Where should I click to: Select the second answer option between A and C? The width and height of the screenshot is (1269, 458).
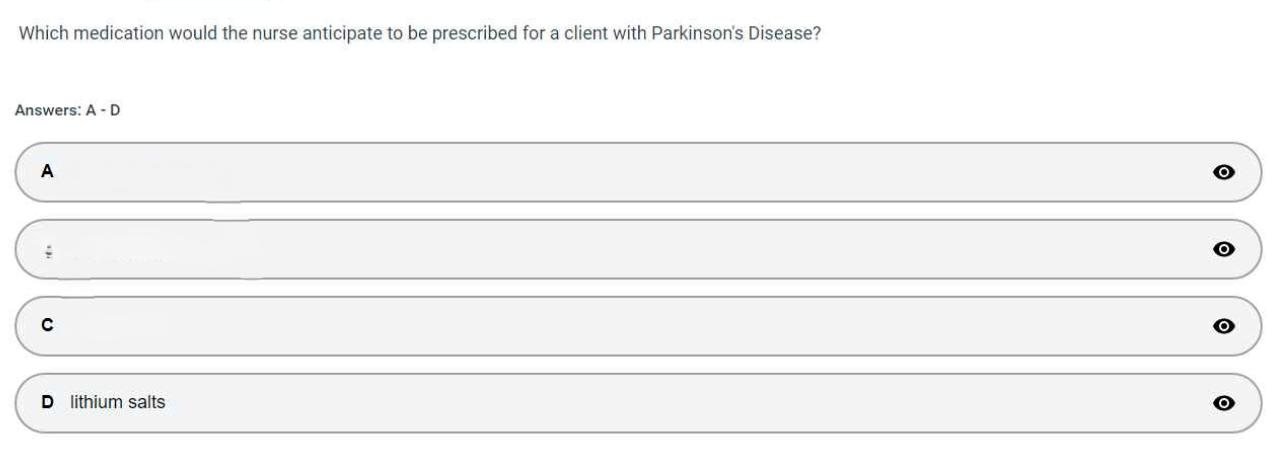(600, 249)
